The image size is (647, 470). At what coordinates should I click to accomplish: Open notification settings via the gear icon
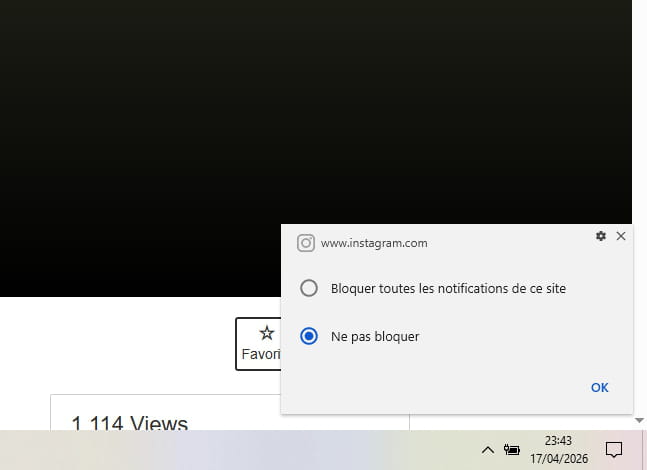click(x=600, y=236)
